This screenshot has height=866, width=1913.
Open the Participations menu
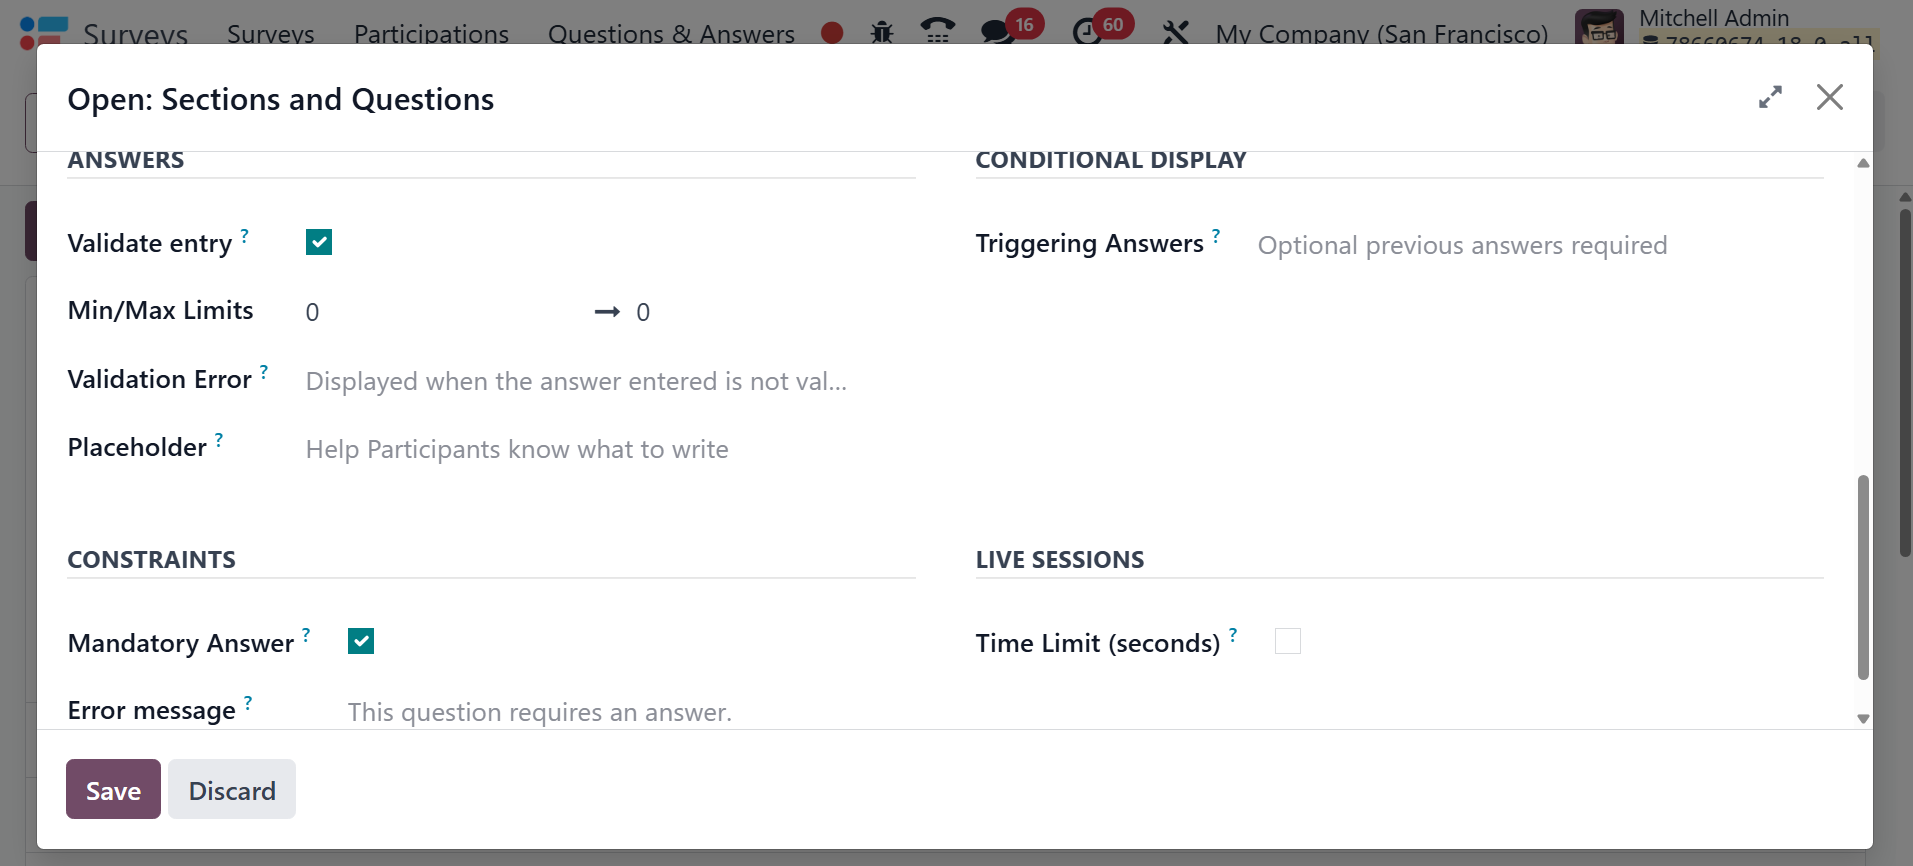[x=431, y=34]
